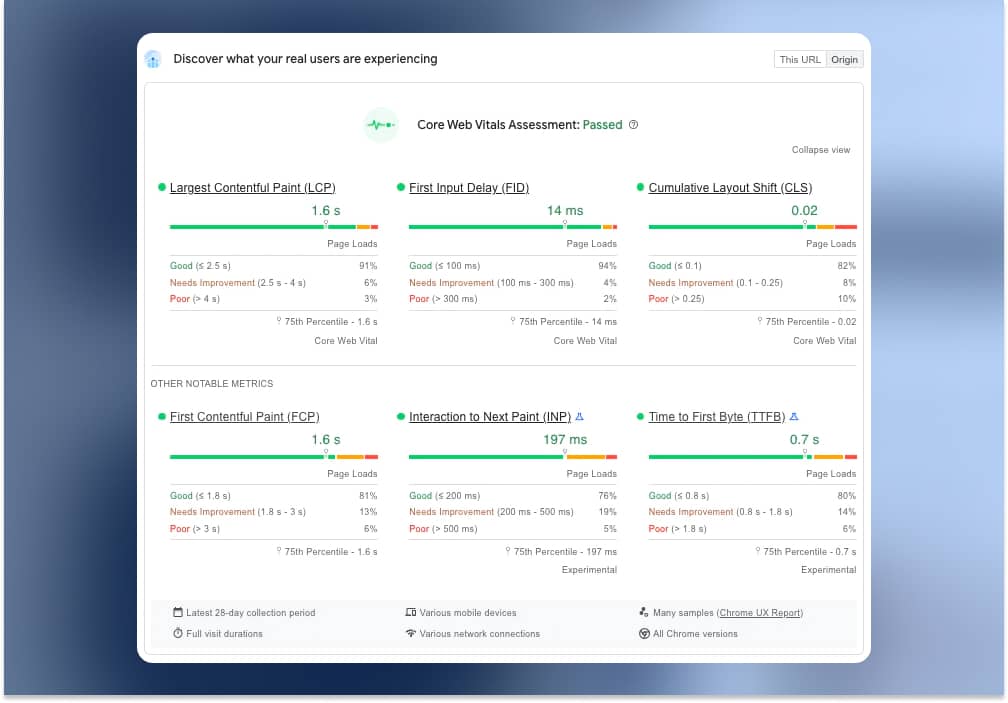Click the 10% Poor value for CLS
Viewport: 1008px width, 703px height.
[x=847, y=299]
